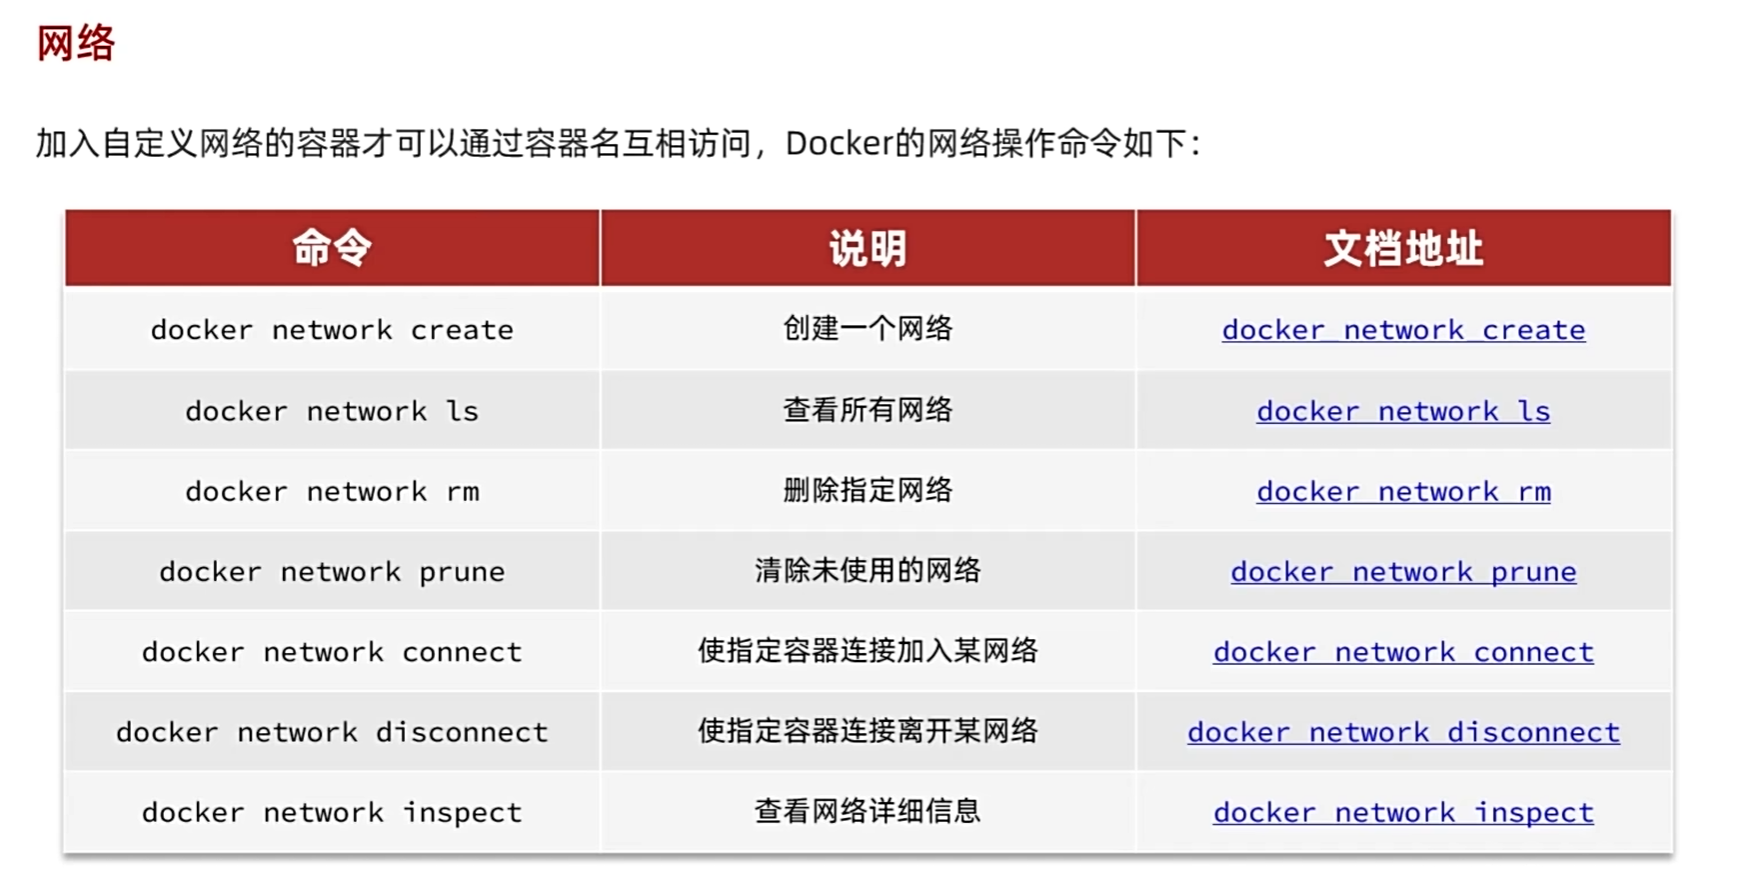Viewport: 1752px width, 879px height.
Task: Visit the docker network connect documentation link
Action: [1402, 652]
